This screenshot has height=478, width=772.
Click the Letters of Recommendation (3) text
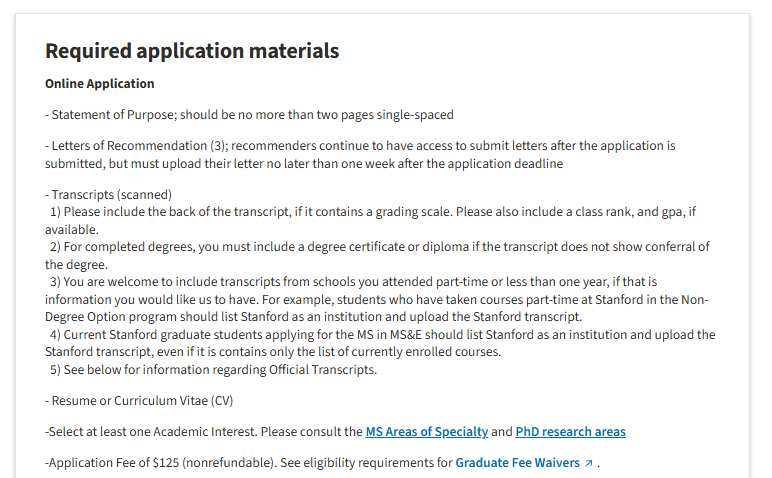pos(136,146)
